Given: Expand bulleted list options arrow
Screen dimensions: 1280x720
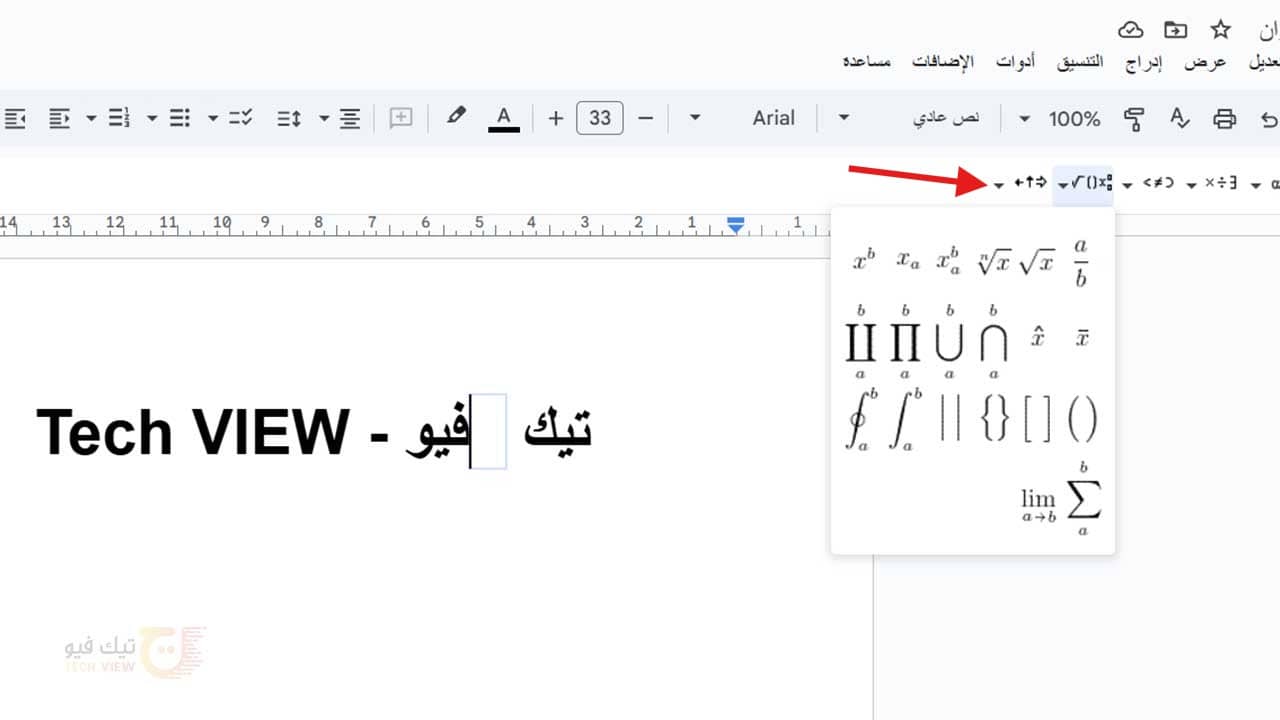Looking at the screenshot, I should 152,118.
